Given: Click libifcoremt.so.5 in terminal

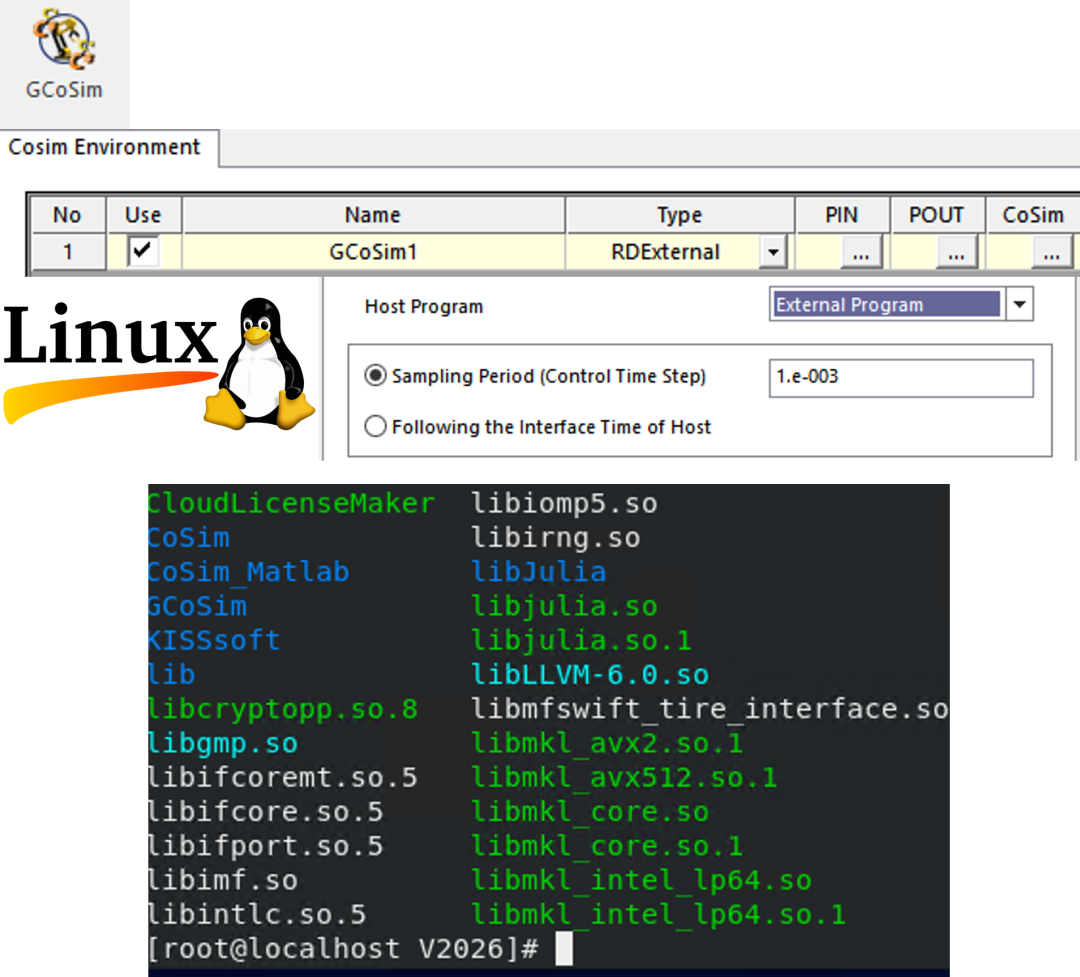Looking at the screenshot, I should click(283, 778).
